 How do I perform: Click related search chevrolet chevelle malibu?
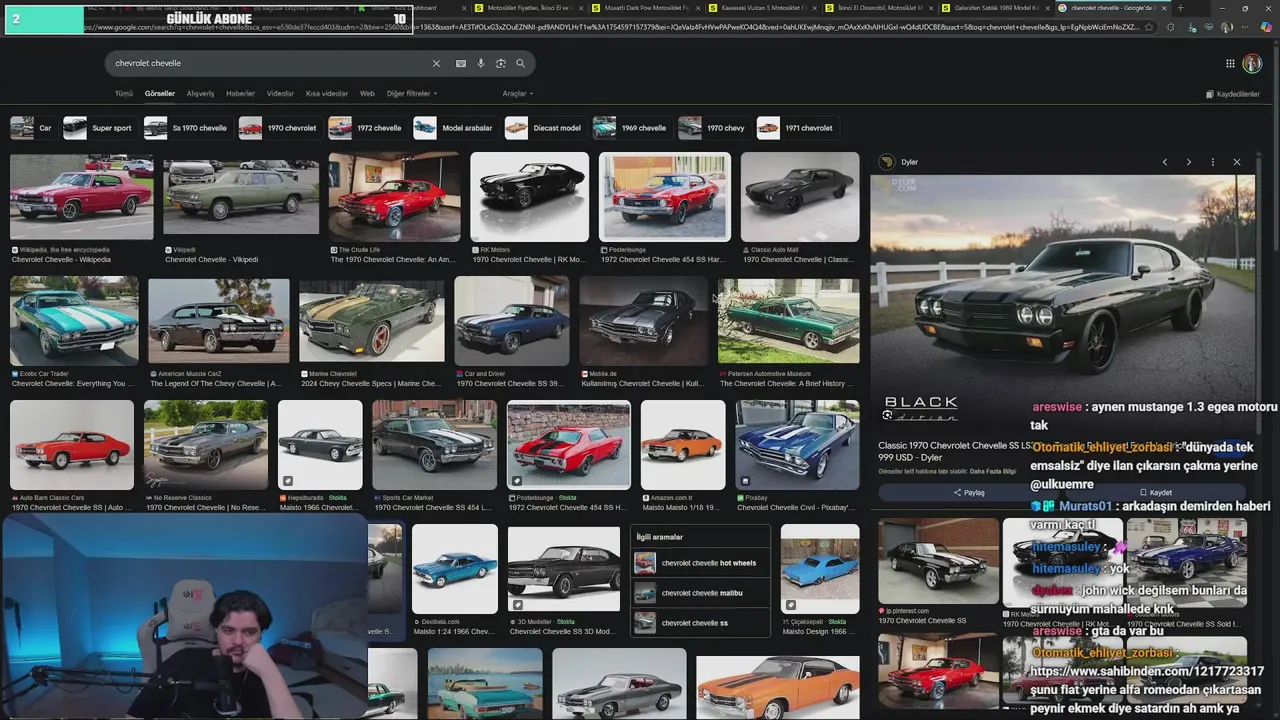[x=700, y=593]
